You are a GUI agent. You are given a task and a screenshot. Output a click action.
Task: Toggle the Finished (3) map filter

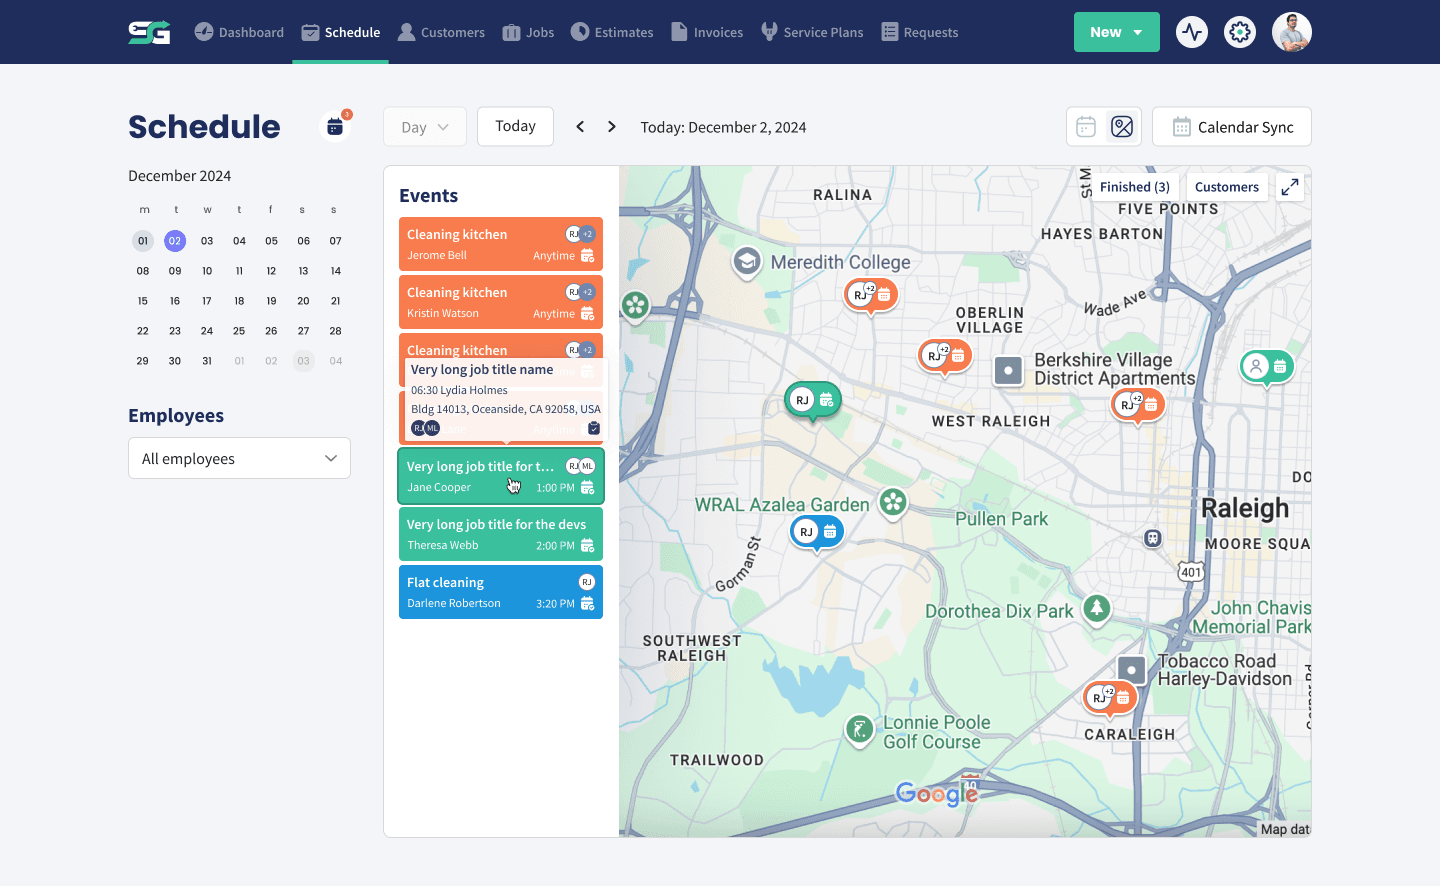(x=1135, y=187)
